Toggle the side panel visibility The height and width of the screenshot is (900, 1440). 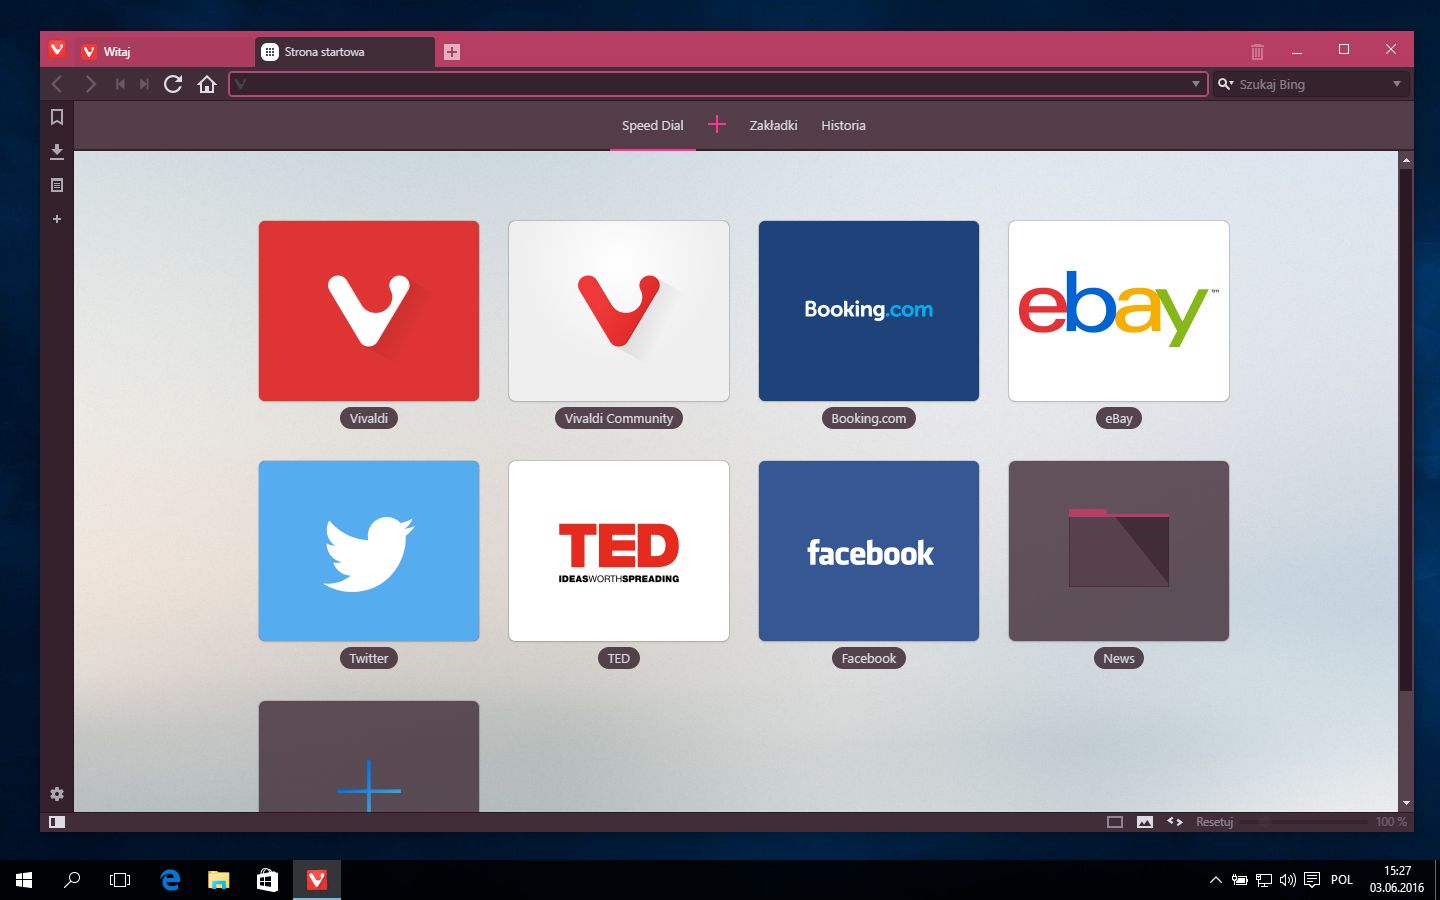coord(57,822)
